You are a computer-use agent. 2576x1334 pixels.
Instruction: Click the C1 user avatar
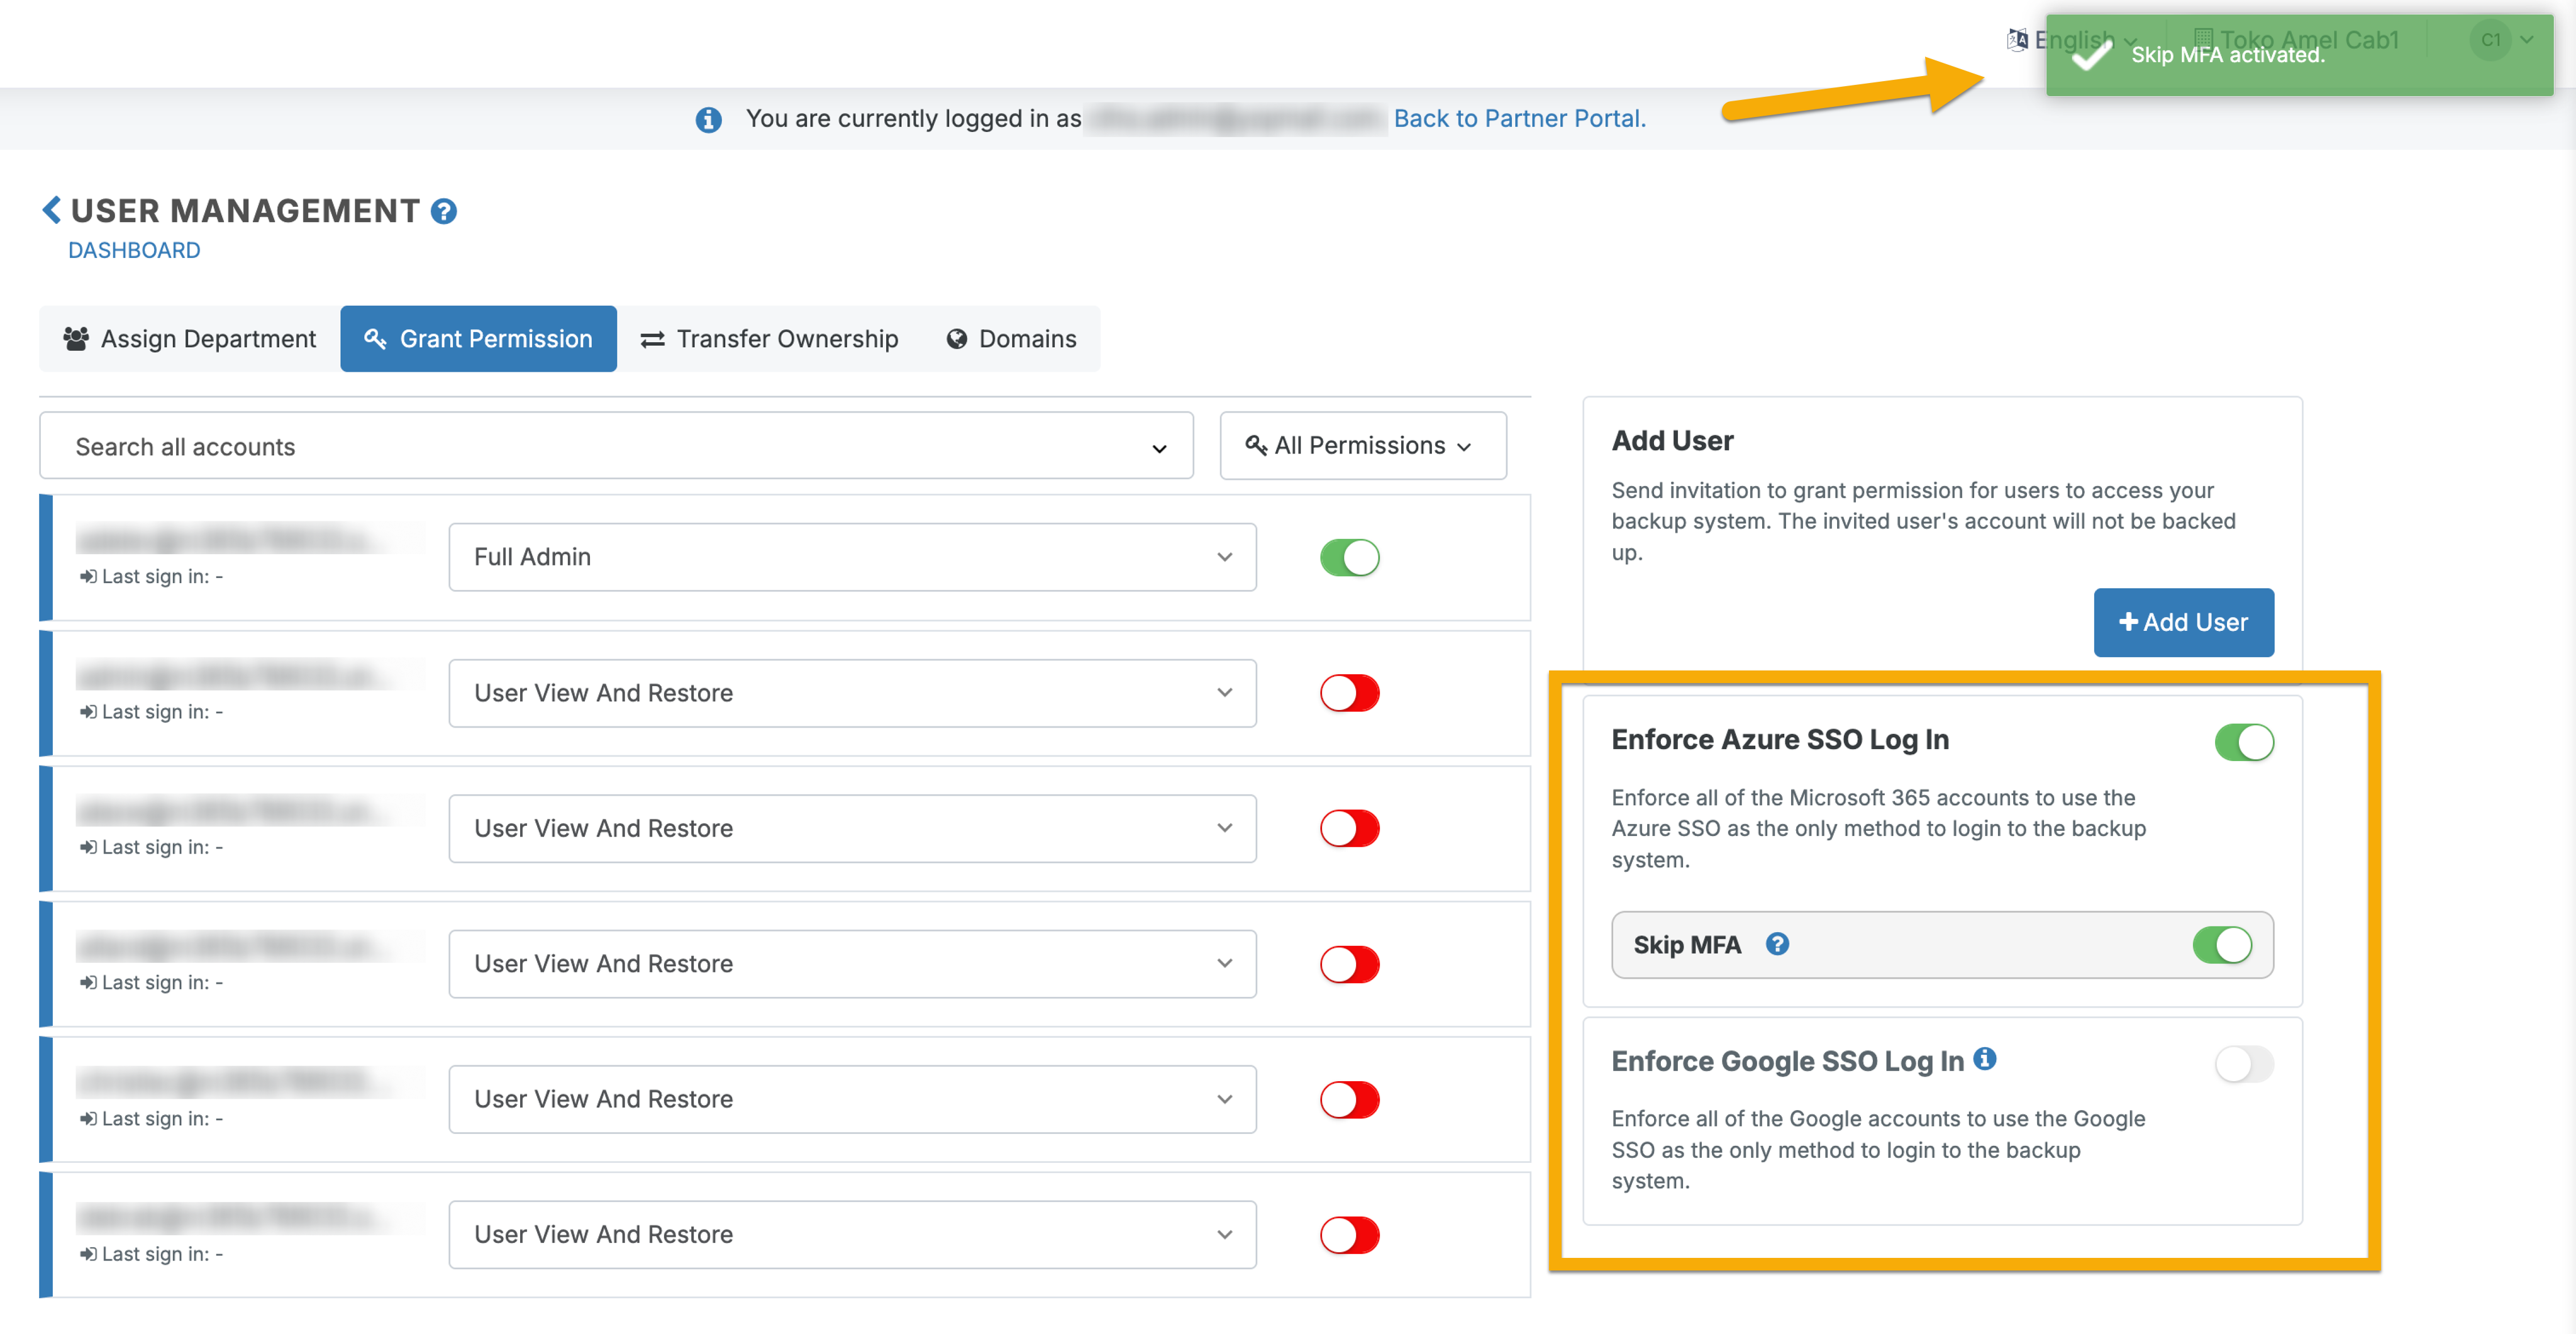pyautogui.click(x=2490, y=40)
